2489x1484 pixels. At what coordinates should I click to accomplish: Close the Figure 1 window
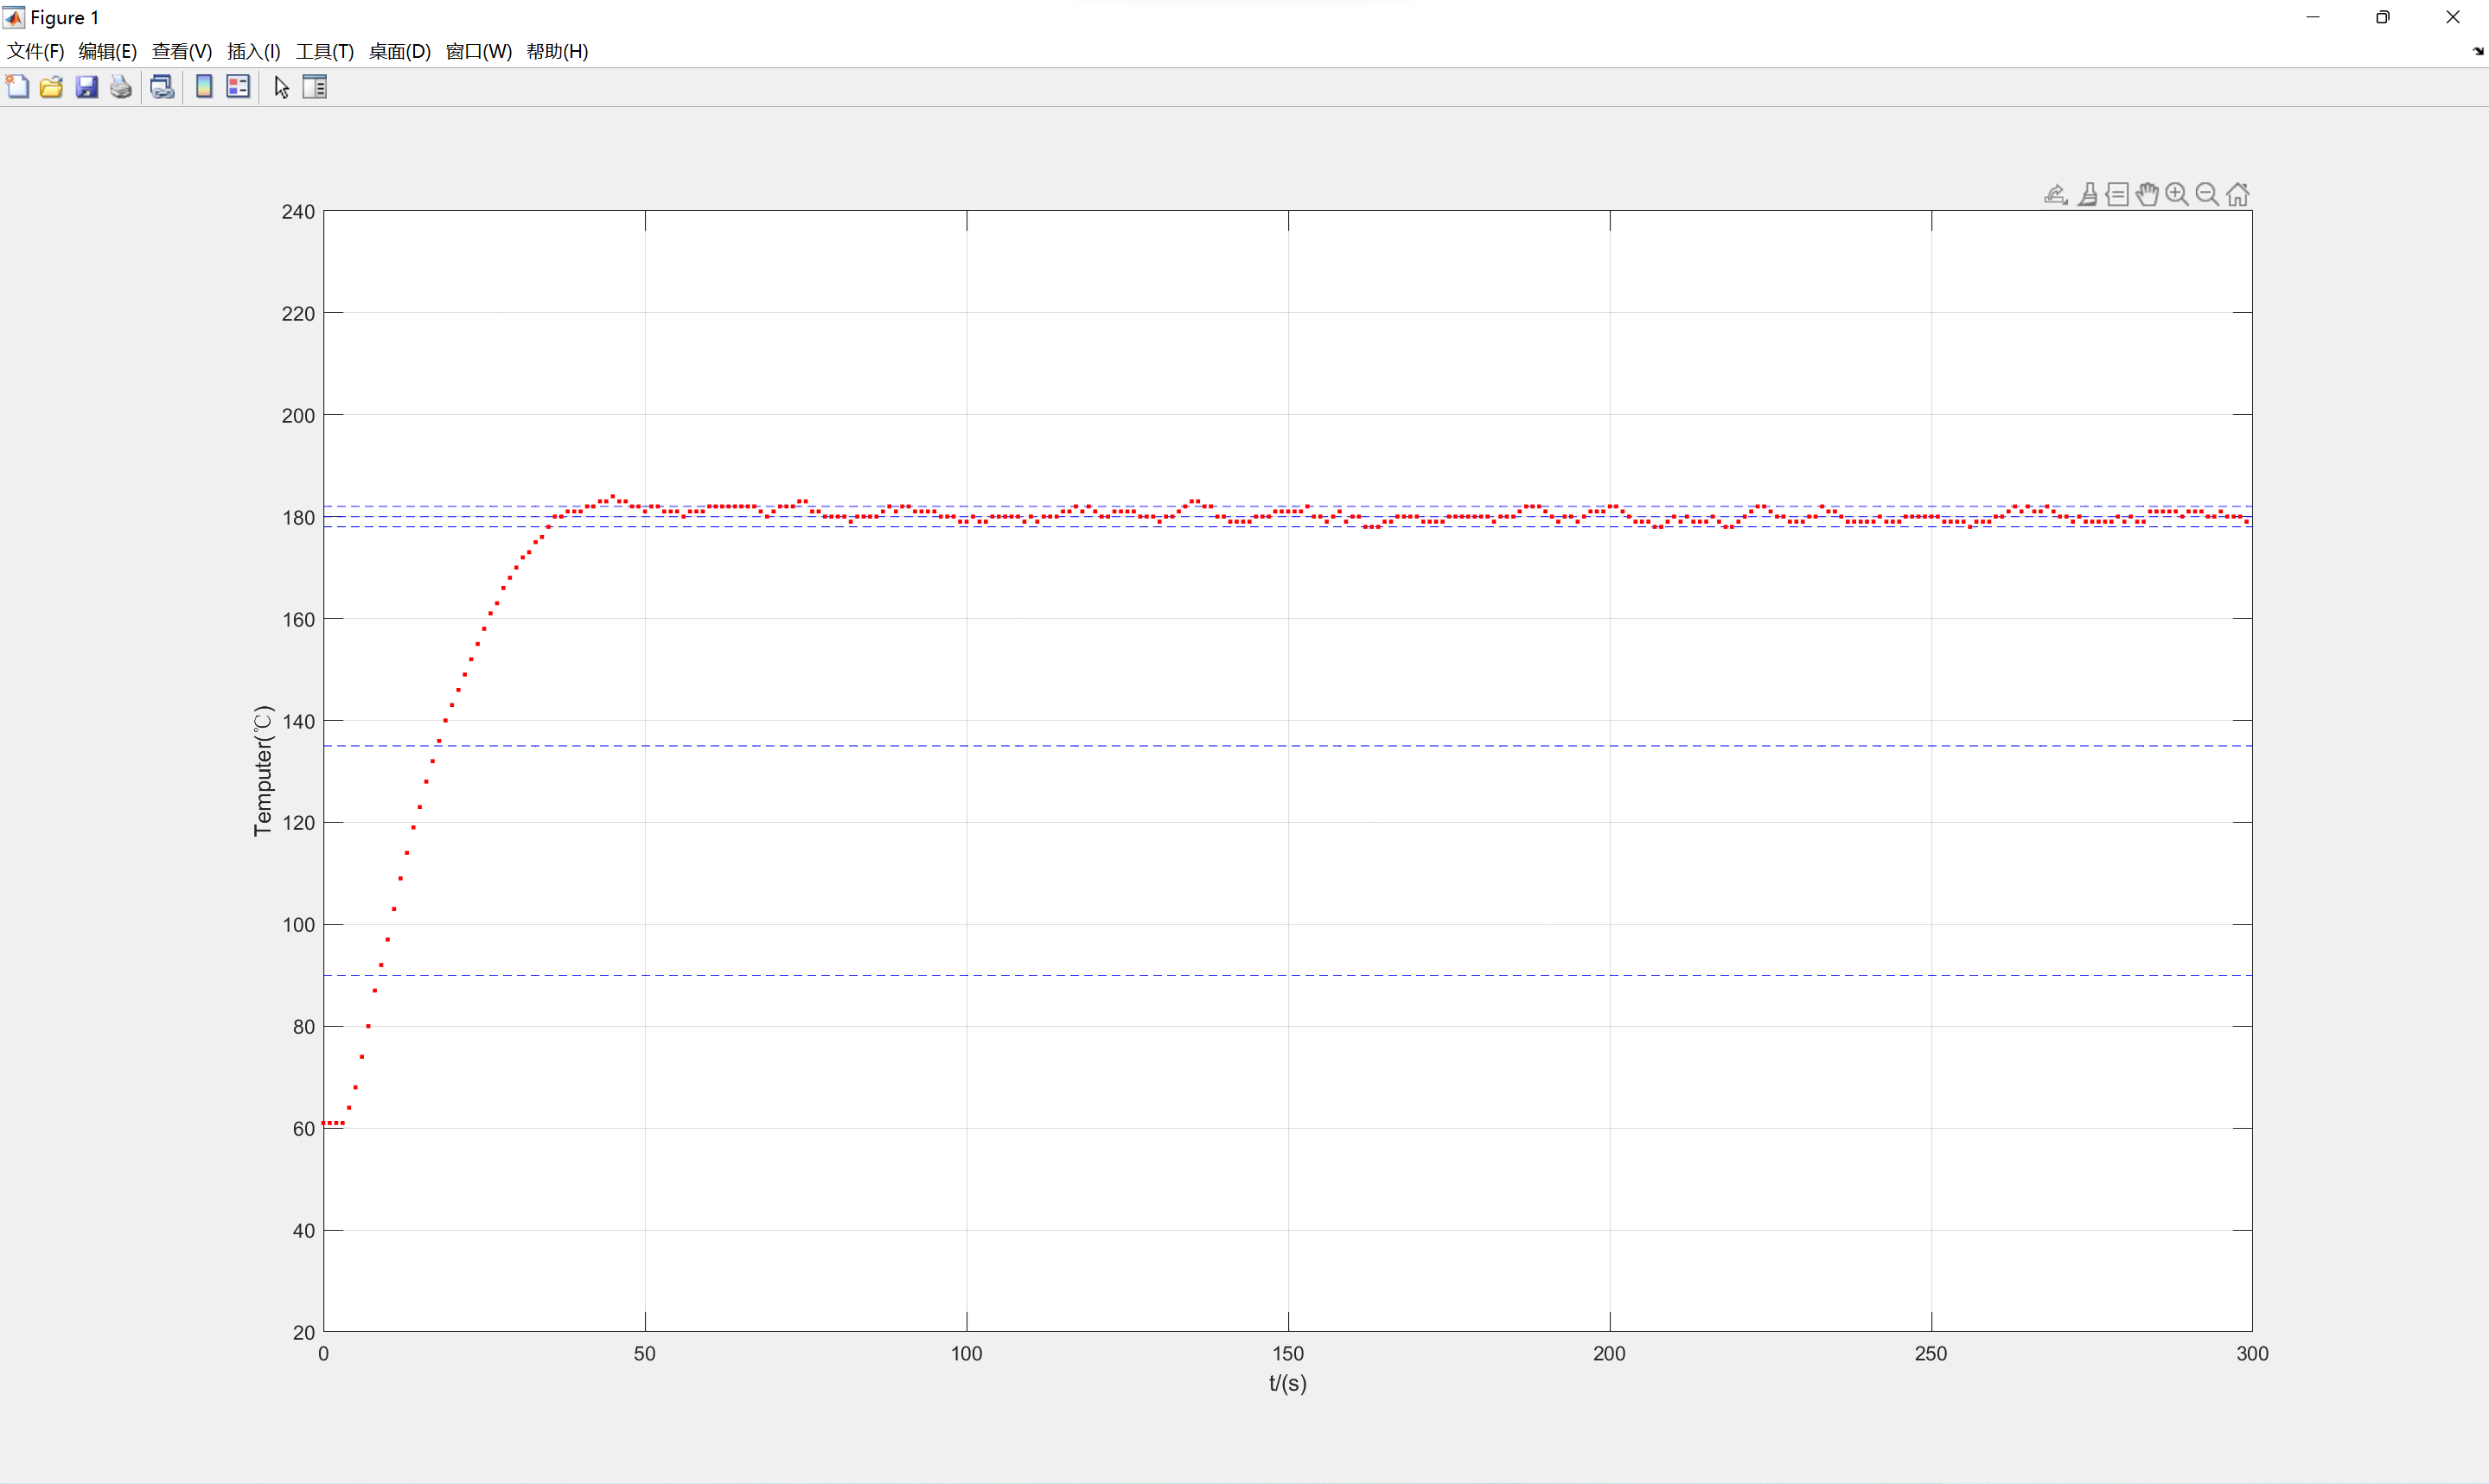point(2453,17)
